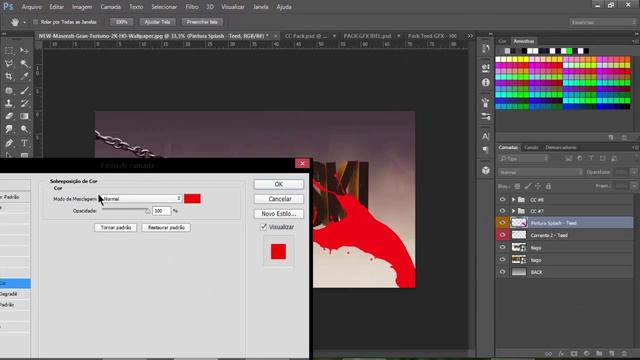Select the History Brush tool

click(24, 103)
